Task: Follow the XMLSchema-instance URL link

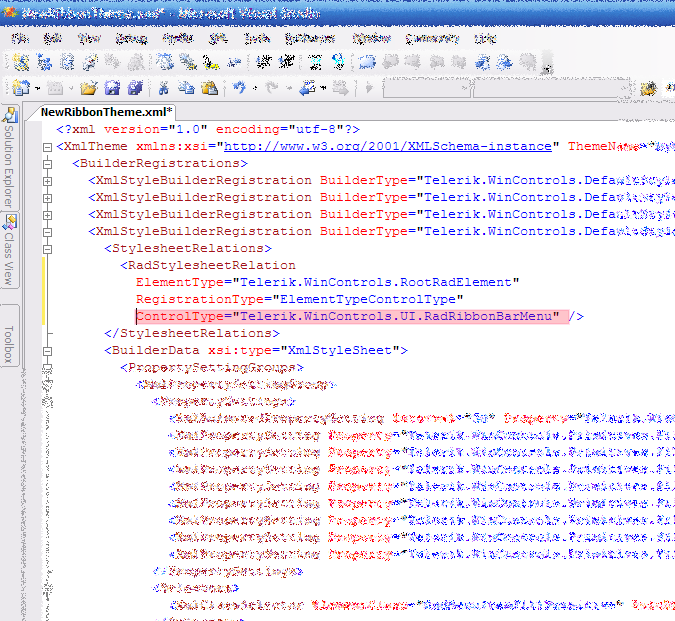Action: point(387,146)
